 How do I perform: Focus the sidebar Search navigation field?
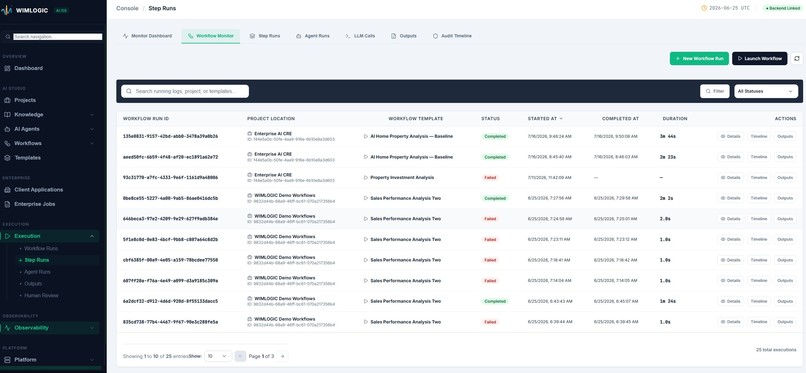coord(58,37)
